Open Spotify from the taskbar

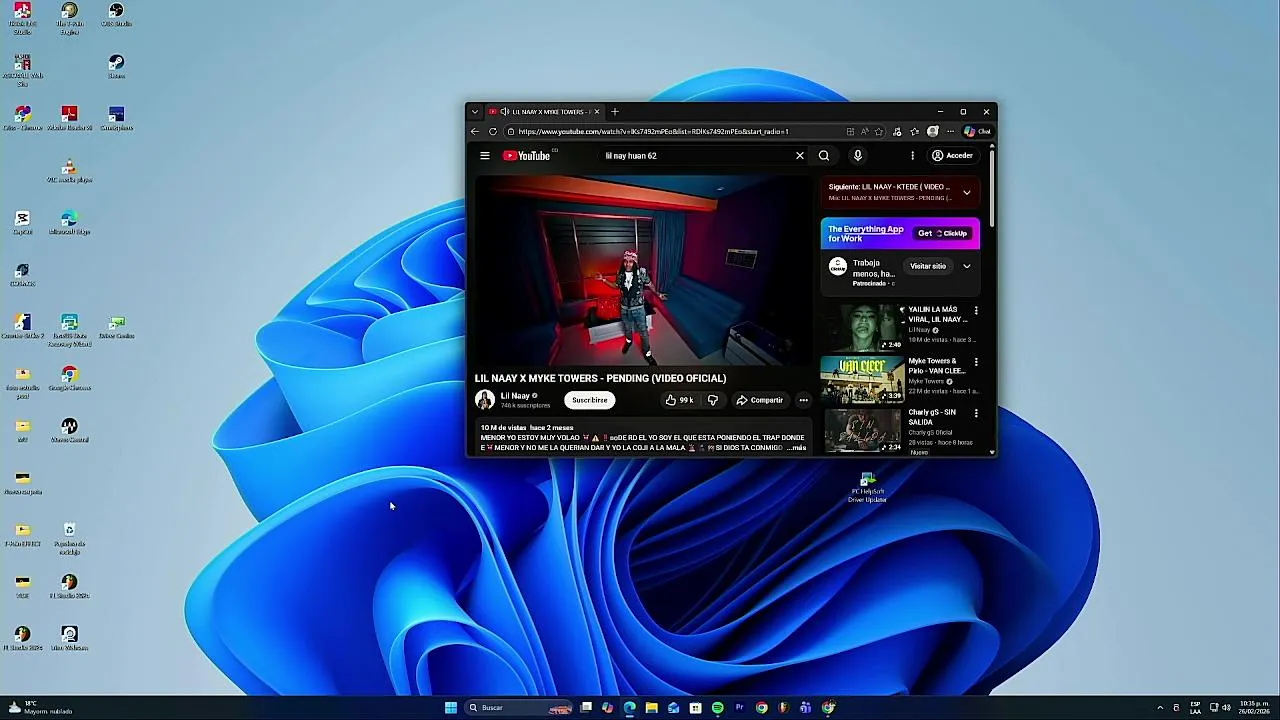click(717, 708)
